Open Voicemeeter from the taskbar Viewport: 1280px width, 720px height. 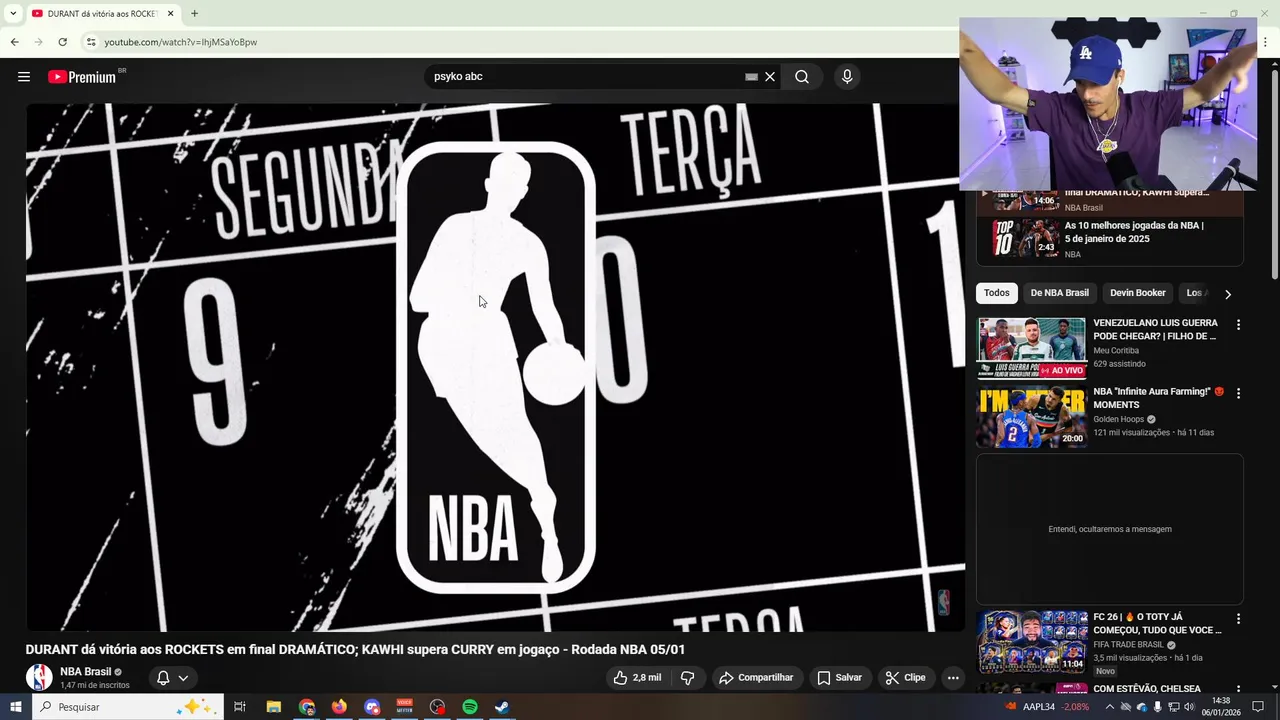point(405,707)
